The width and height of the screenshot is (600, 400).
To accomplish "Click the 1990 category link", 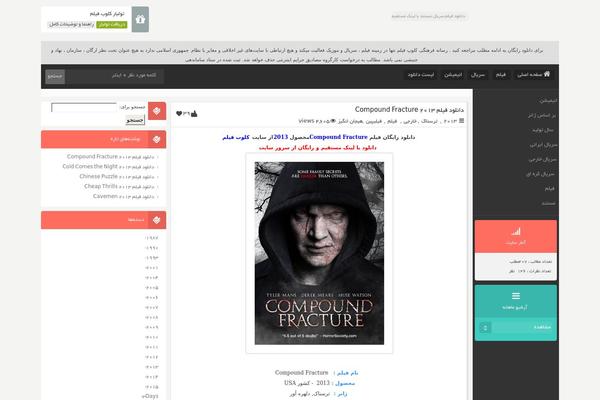I will pos(152,248).
